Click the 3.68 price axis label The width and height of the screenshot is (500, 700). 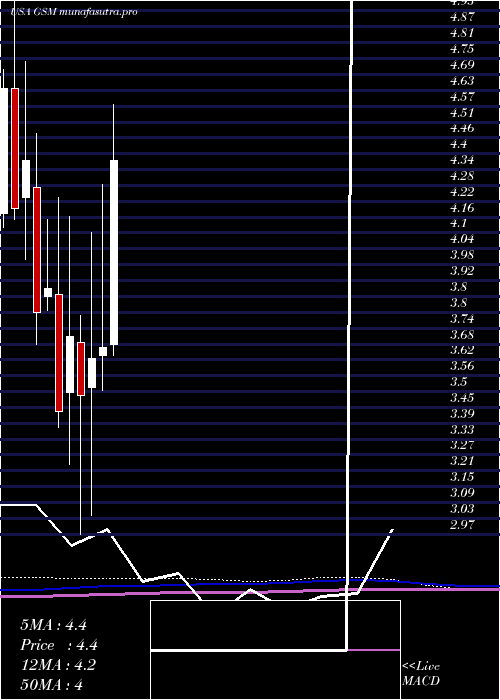coord(462,334)
